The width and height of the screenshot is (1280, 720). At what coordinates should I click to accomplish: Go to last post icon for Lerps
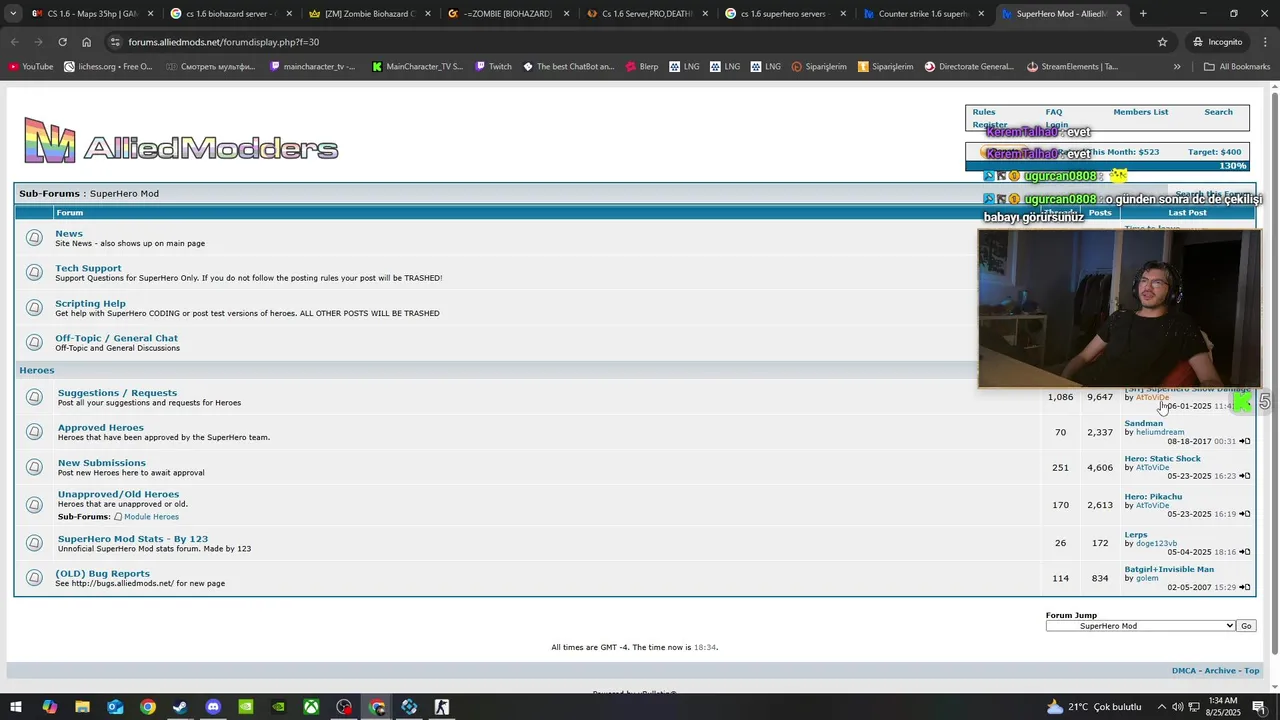click(x=1245, y=552)
